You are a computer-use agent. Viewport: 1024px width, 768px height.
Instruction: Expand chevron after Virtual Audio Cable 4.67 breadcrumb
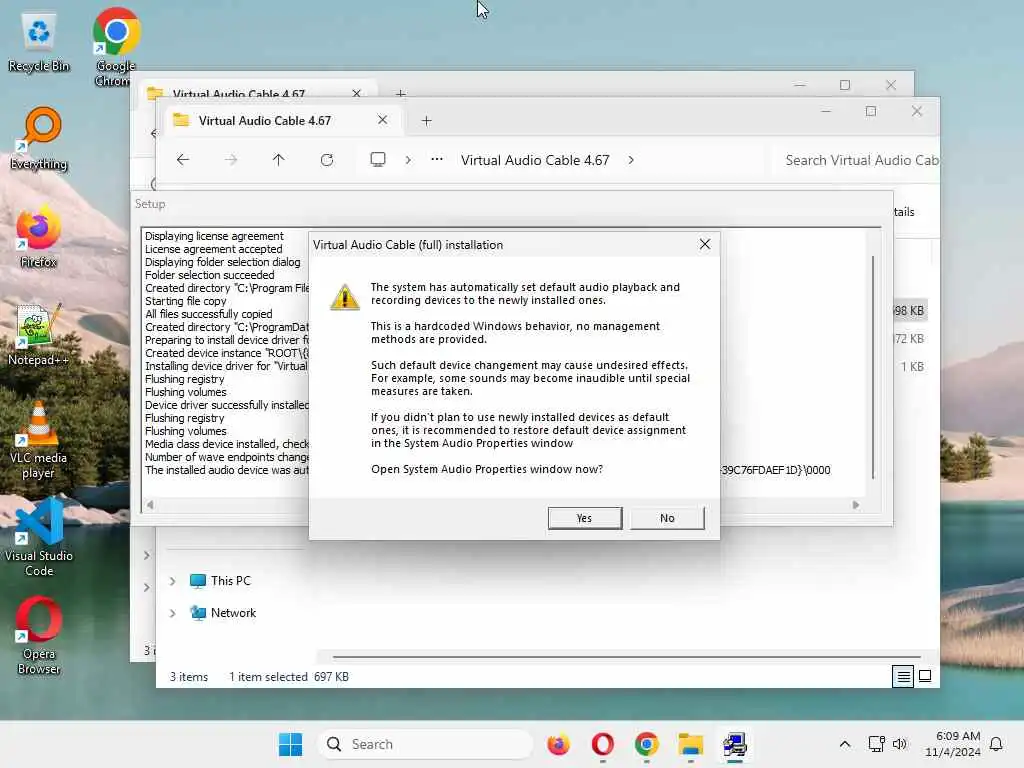[631, 160]
